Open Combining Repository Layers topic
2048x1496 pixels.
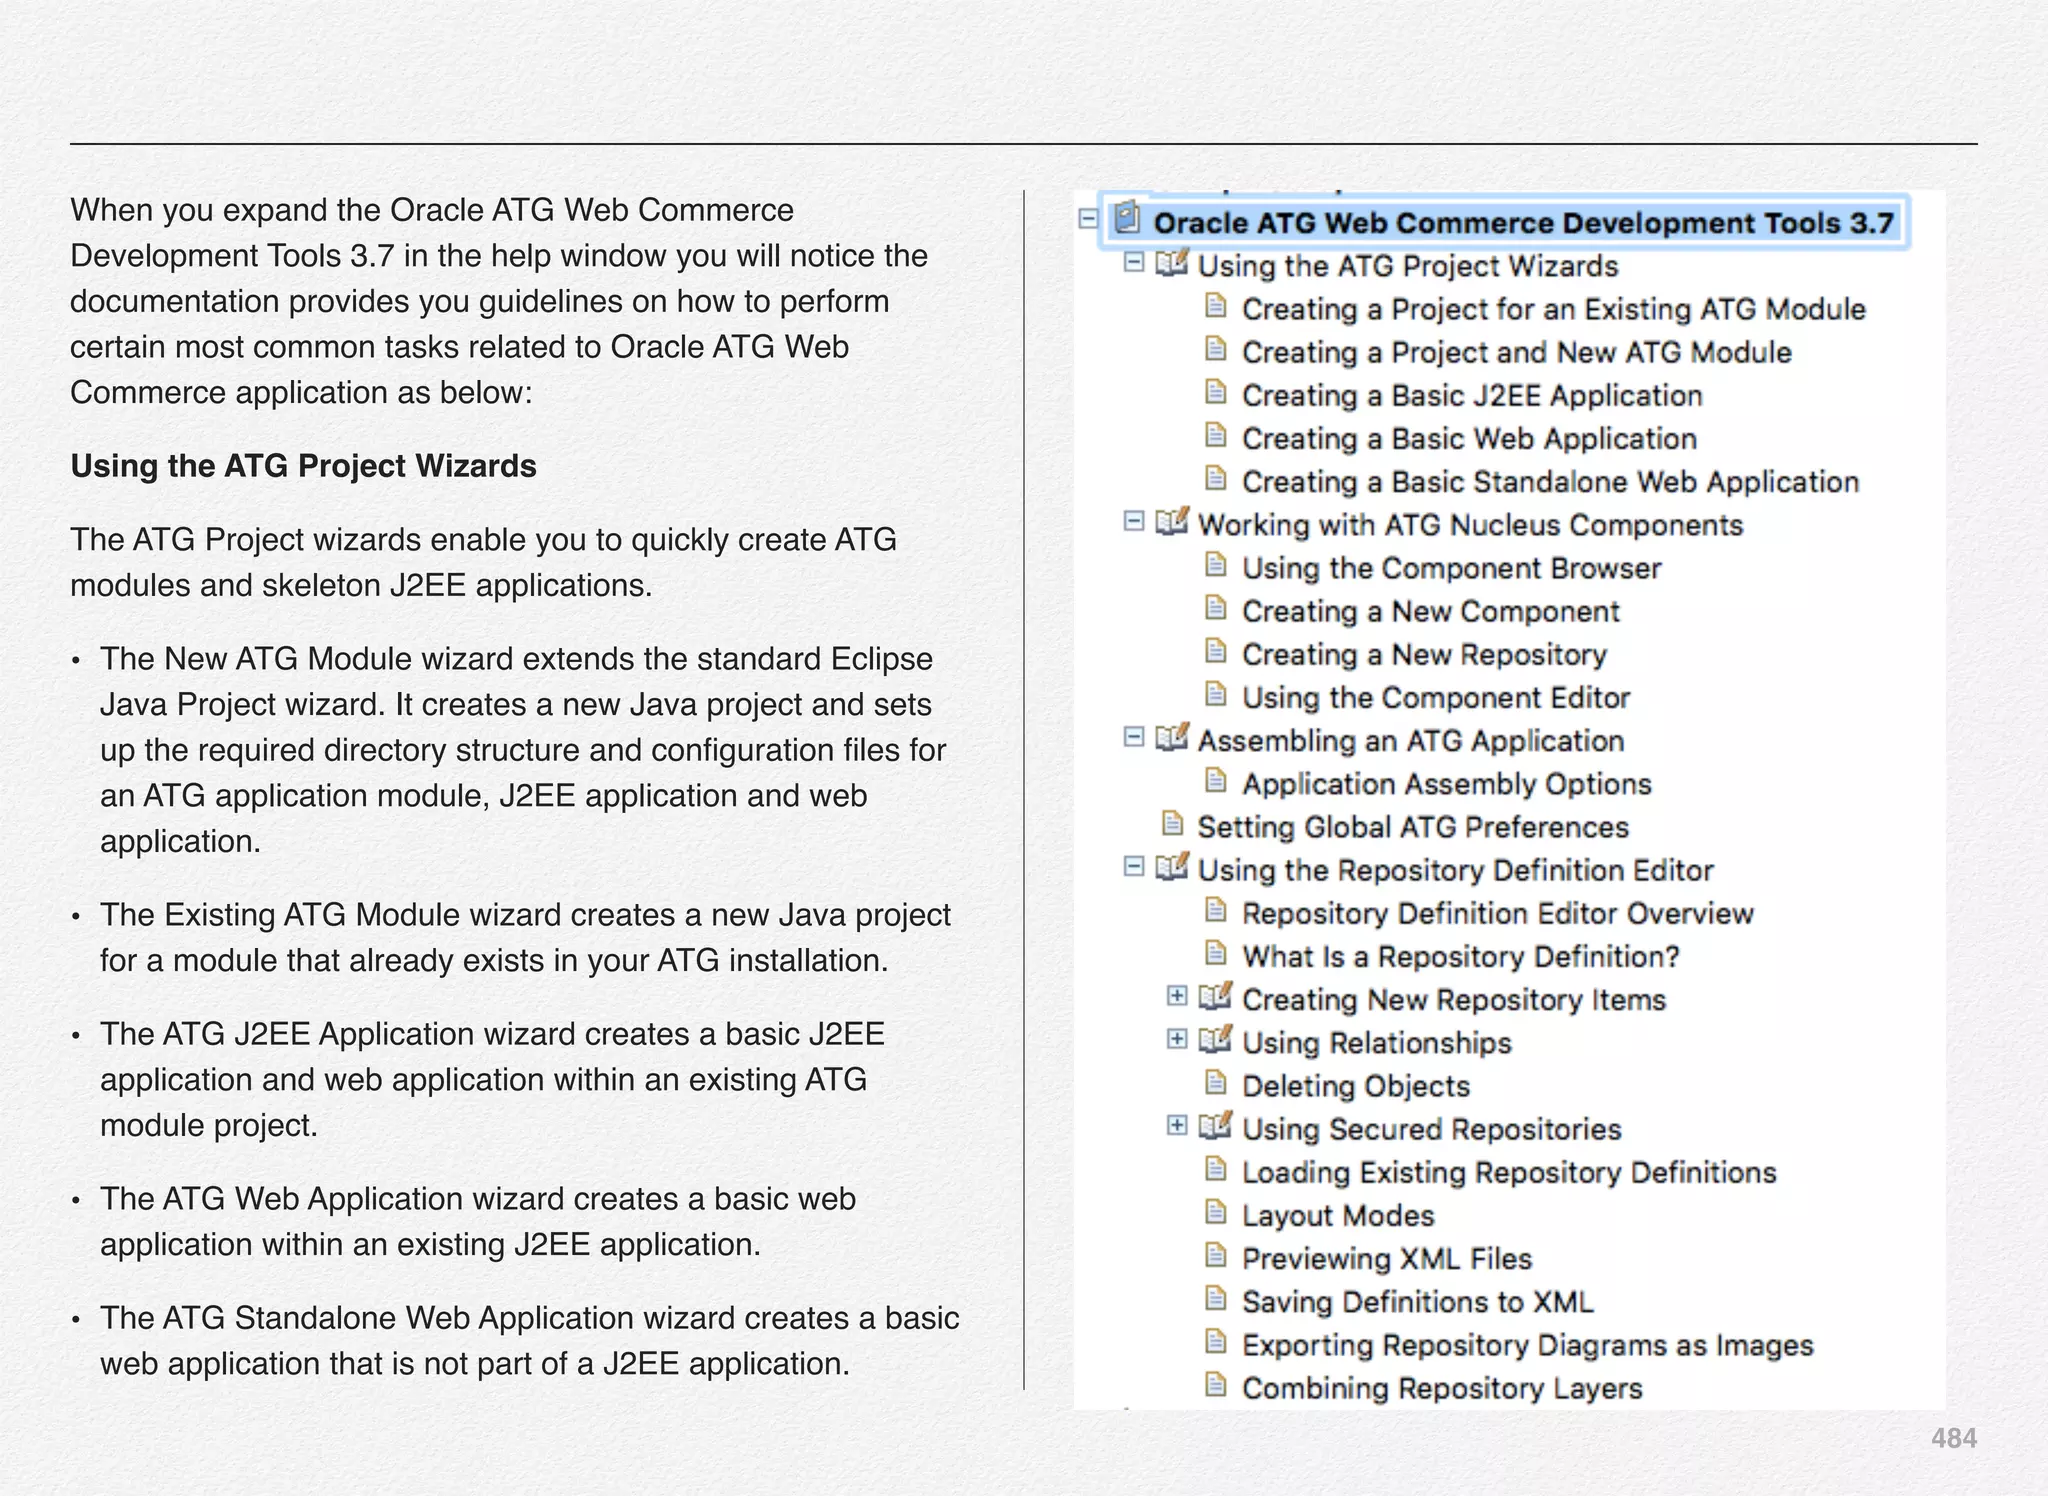click(1442, 1388)
